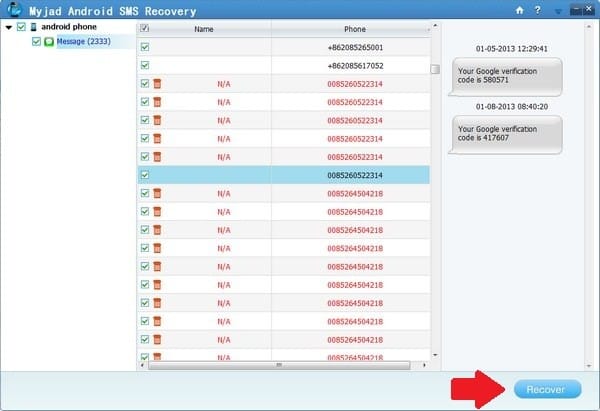Minimize the Myjad recovery window
This screenshot has height=411, width=600.
click(576, 10)
